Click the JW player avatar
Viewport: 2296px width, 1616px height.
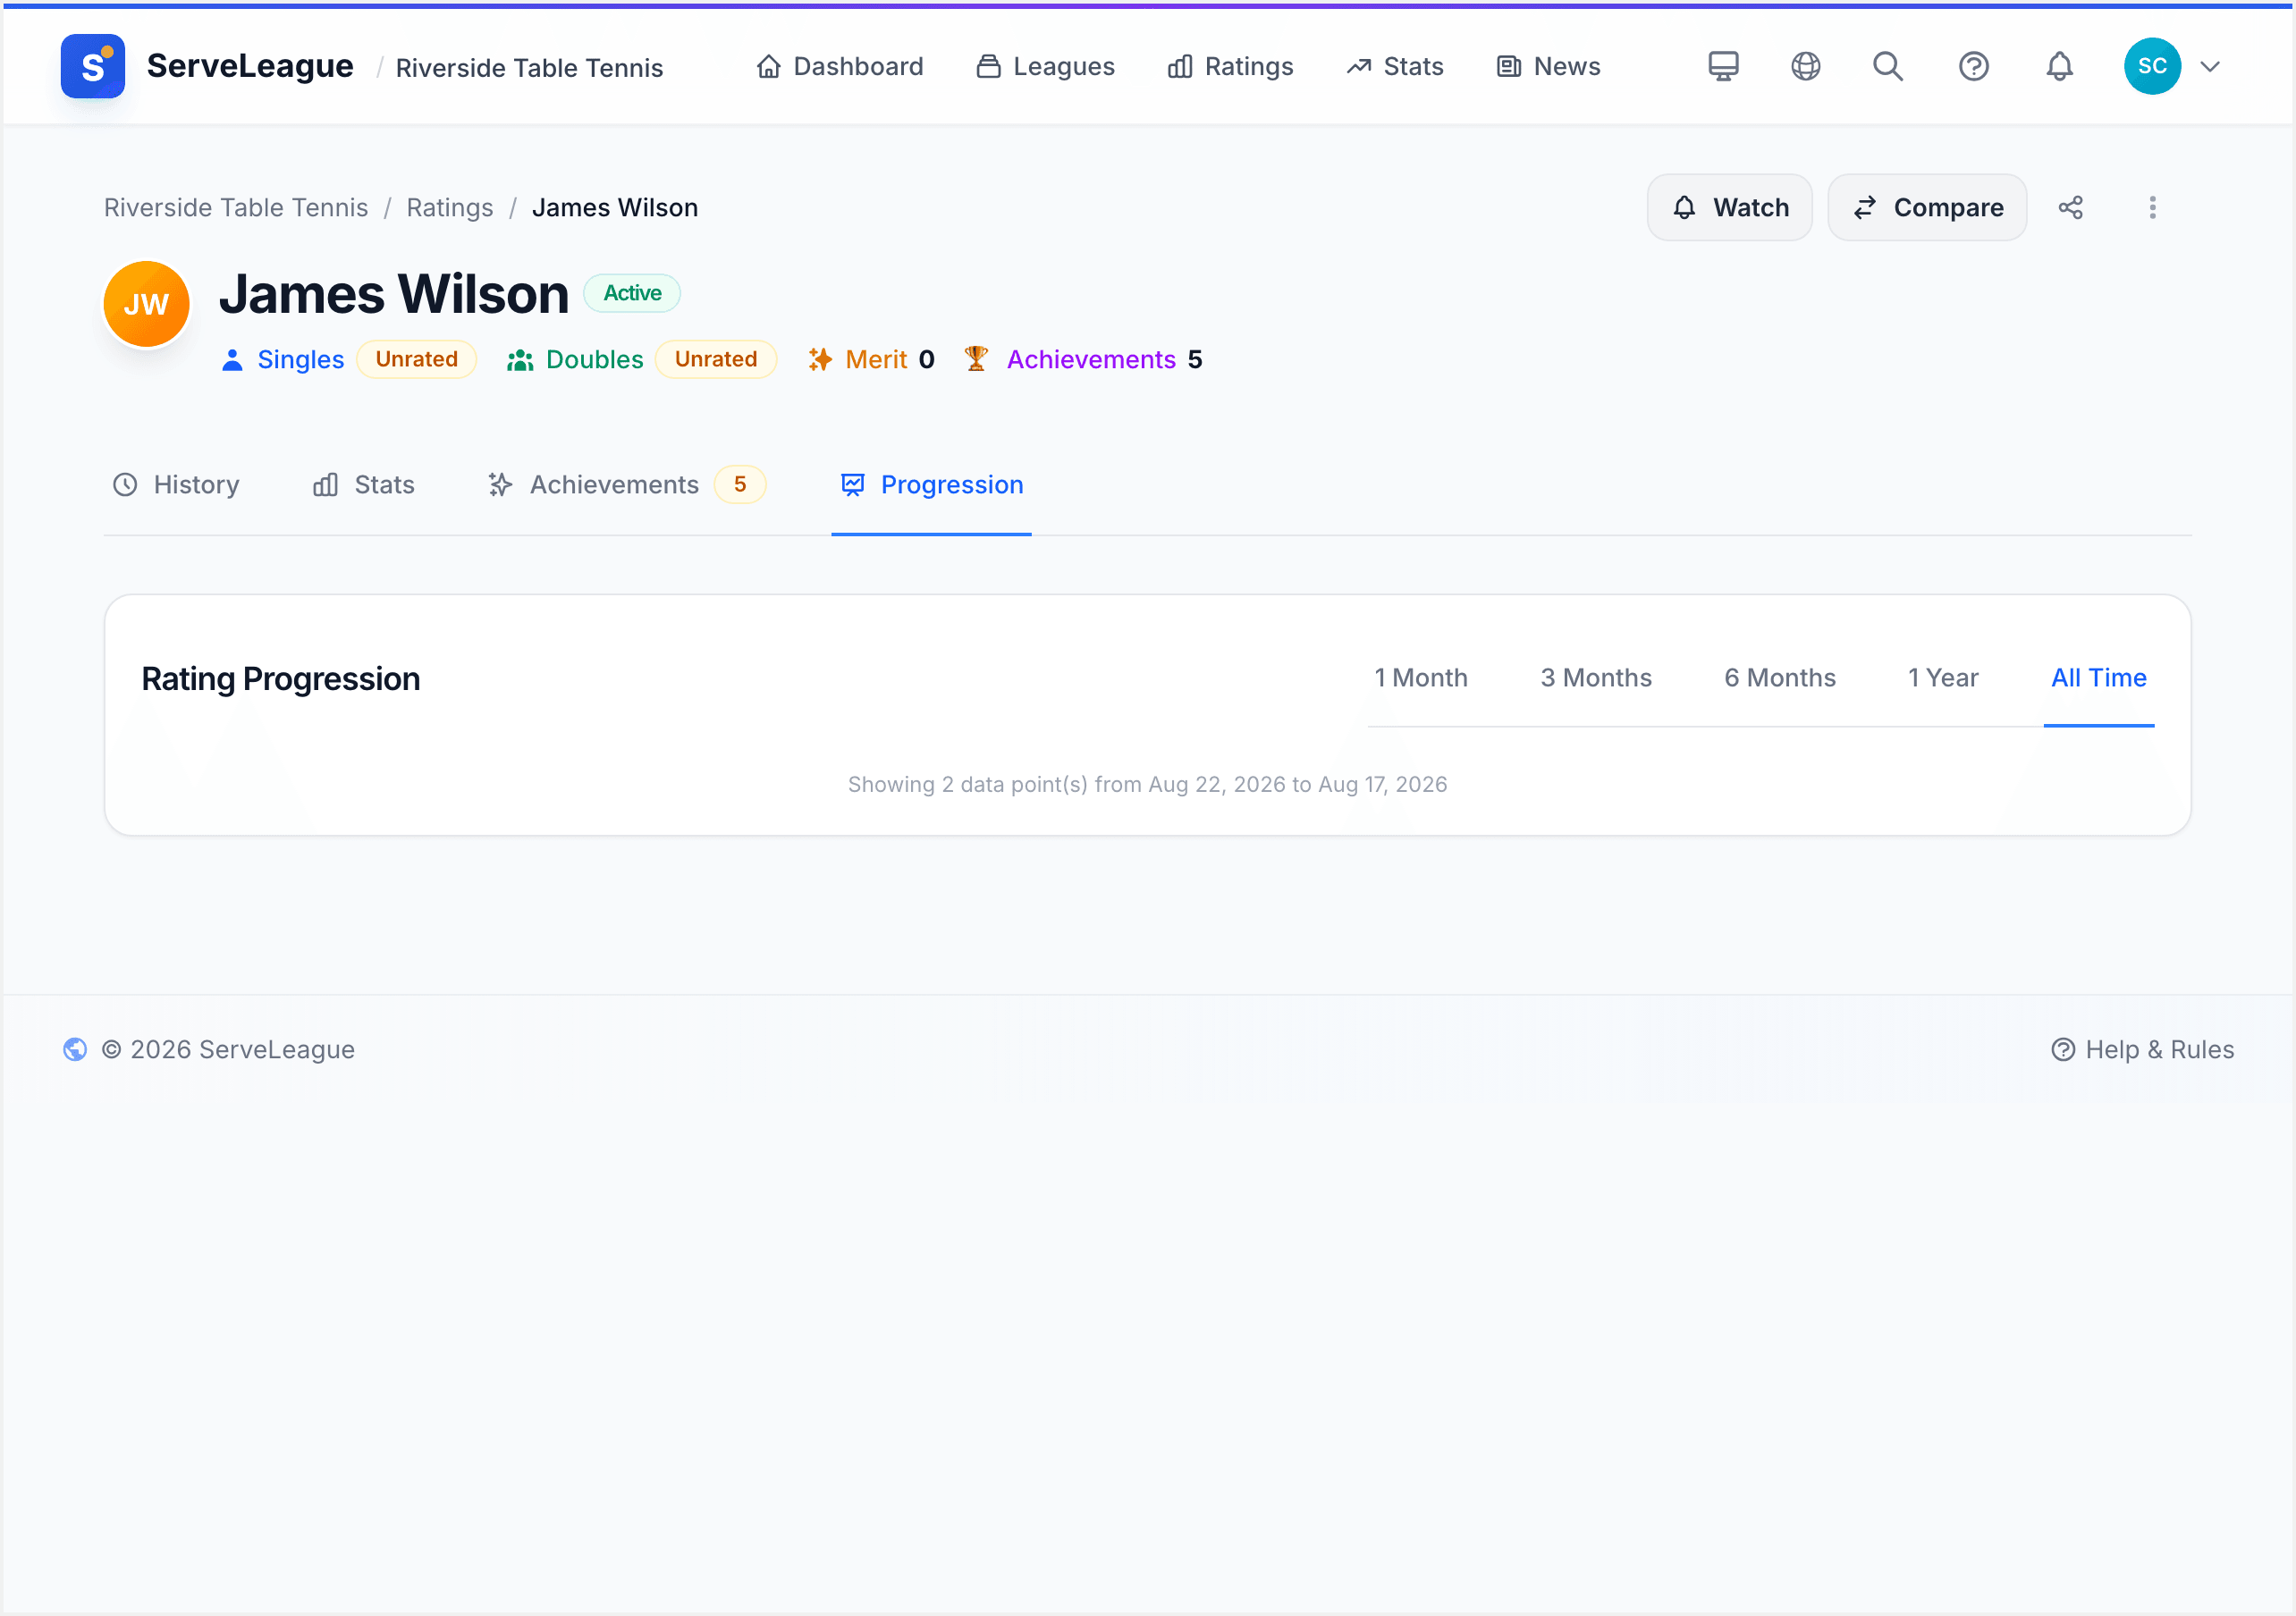(146, 304)
